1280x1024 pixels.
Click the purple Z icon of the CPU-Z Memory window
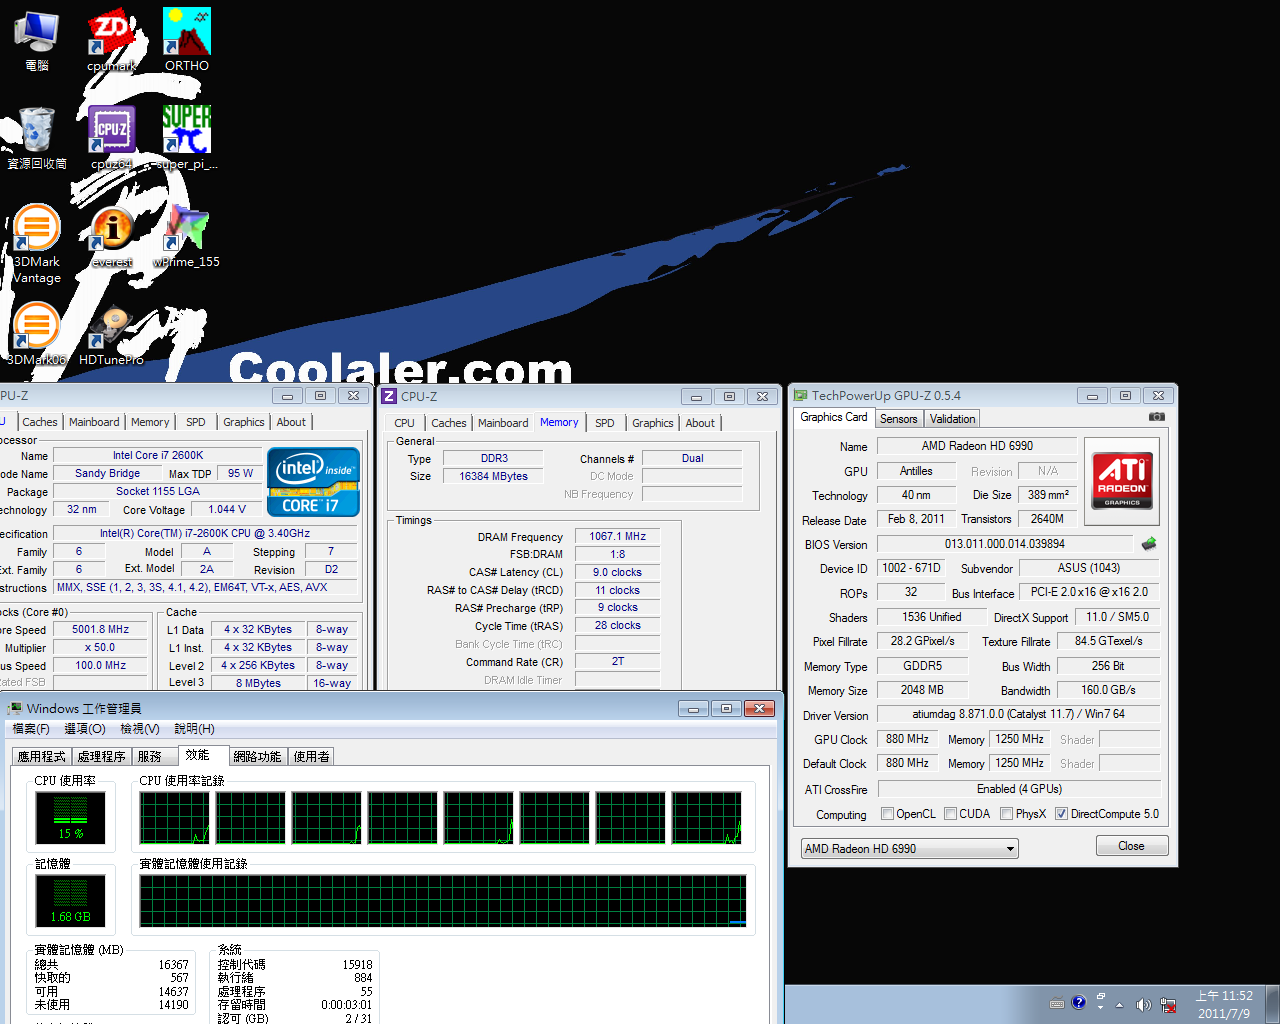389,396
